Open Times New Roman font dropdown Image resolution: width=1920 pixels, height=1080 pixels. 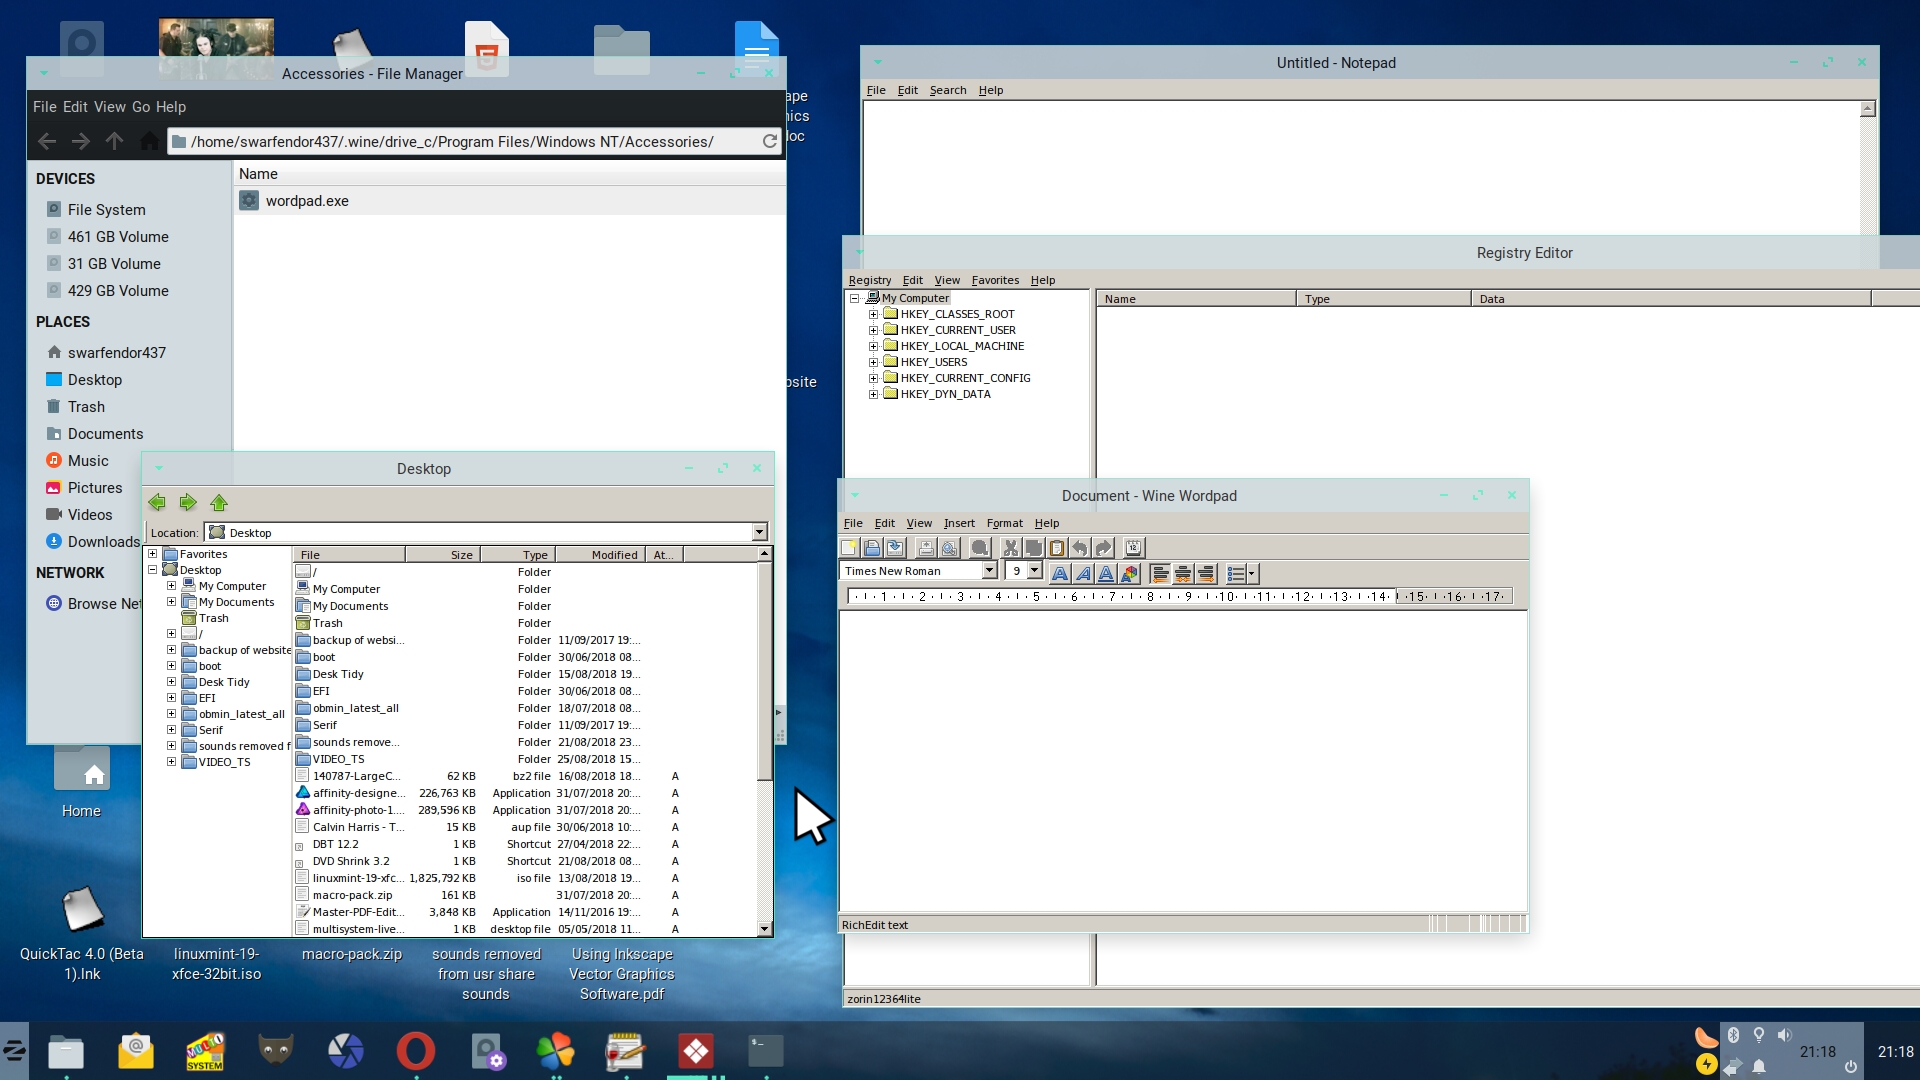coord(989,570)
